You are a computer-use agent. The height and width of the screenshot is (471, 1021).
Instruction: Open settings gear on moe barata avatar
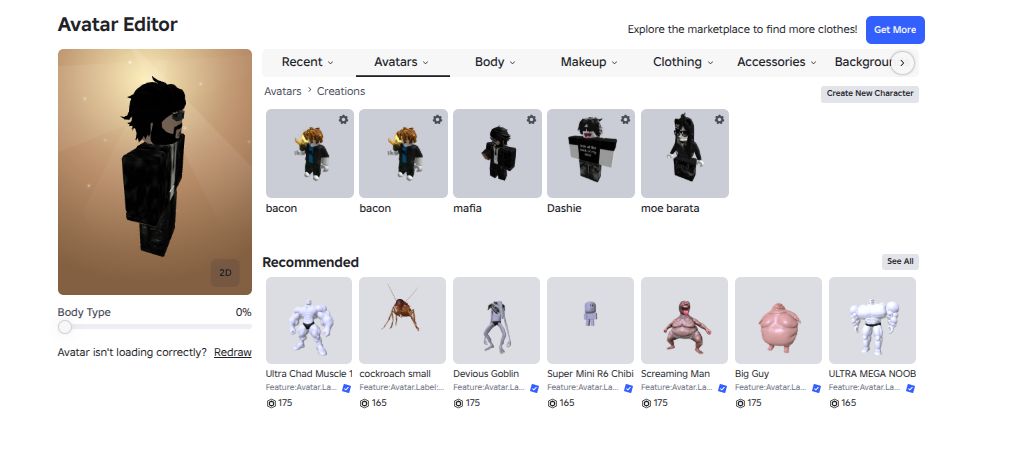(x=719, y=120)
